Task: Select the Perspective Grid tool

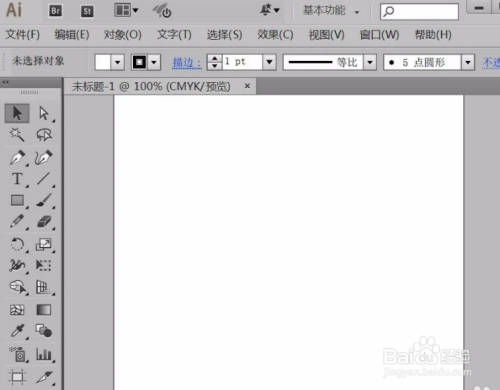Action: click(44, 287)
